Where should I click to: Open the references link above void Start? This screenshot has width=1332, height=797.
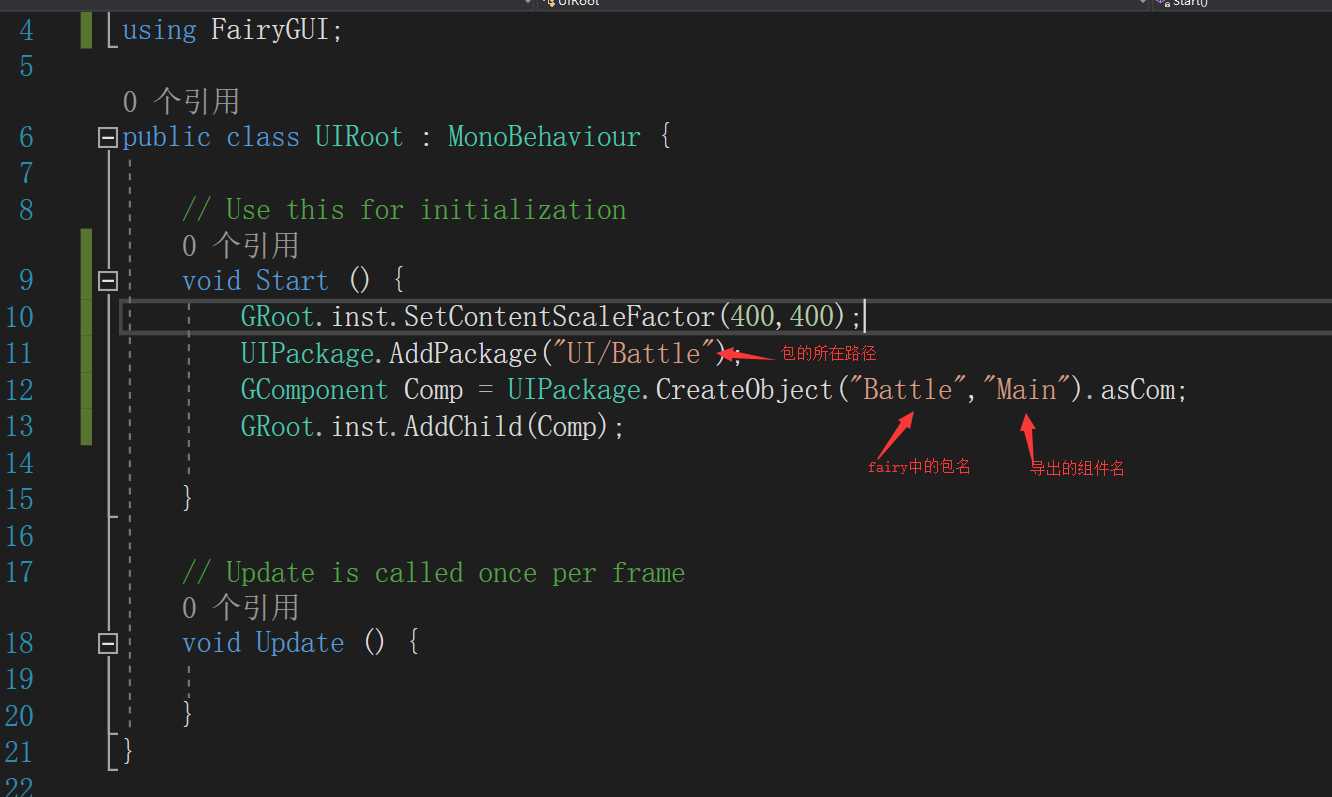click(x=240, y=245)
